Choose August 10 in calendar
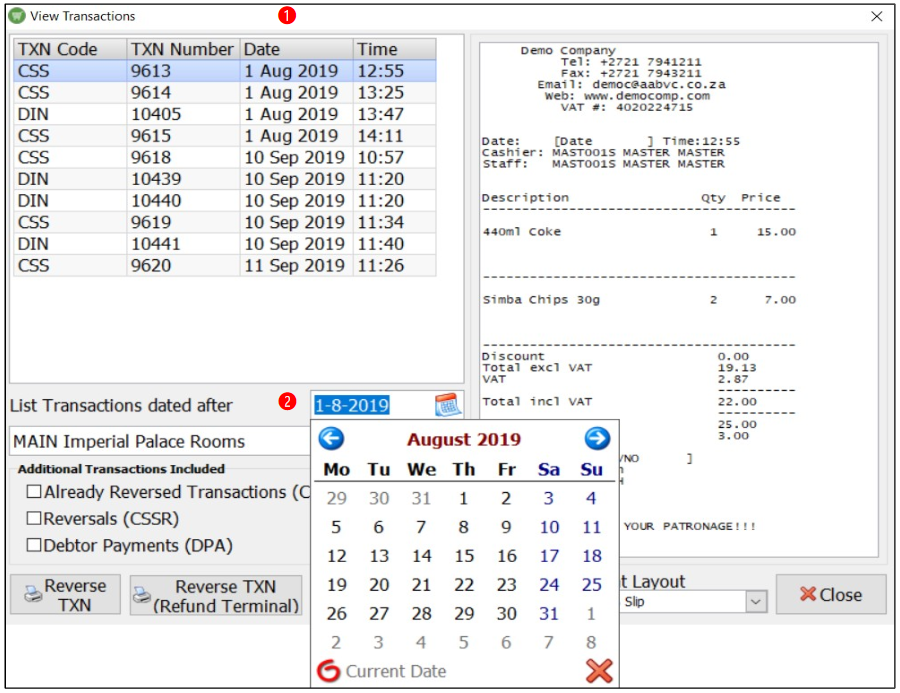Image resolution: width=900 pixels, height=693 pixels. (549, 526)
